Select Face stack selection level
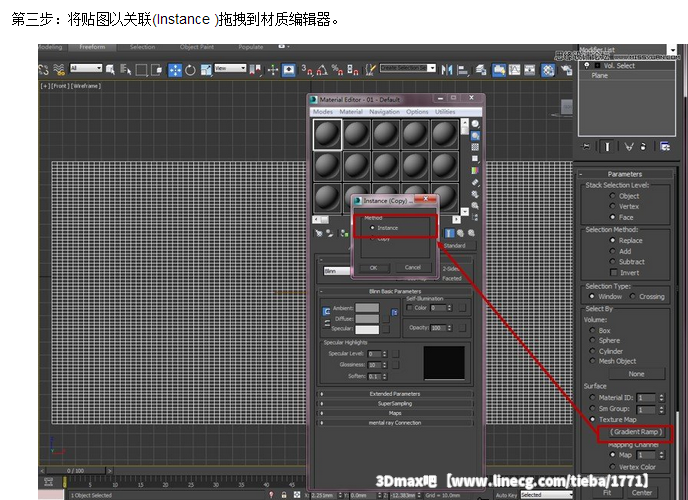688x500 pixels. [613, 217]
